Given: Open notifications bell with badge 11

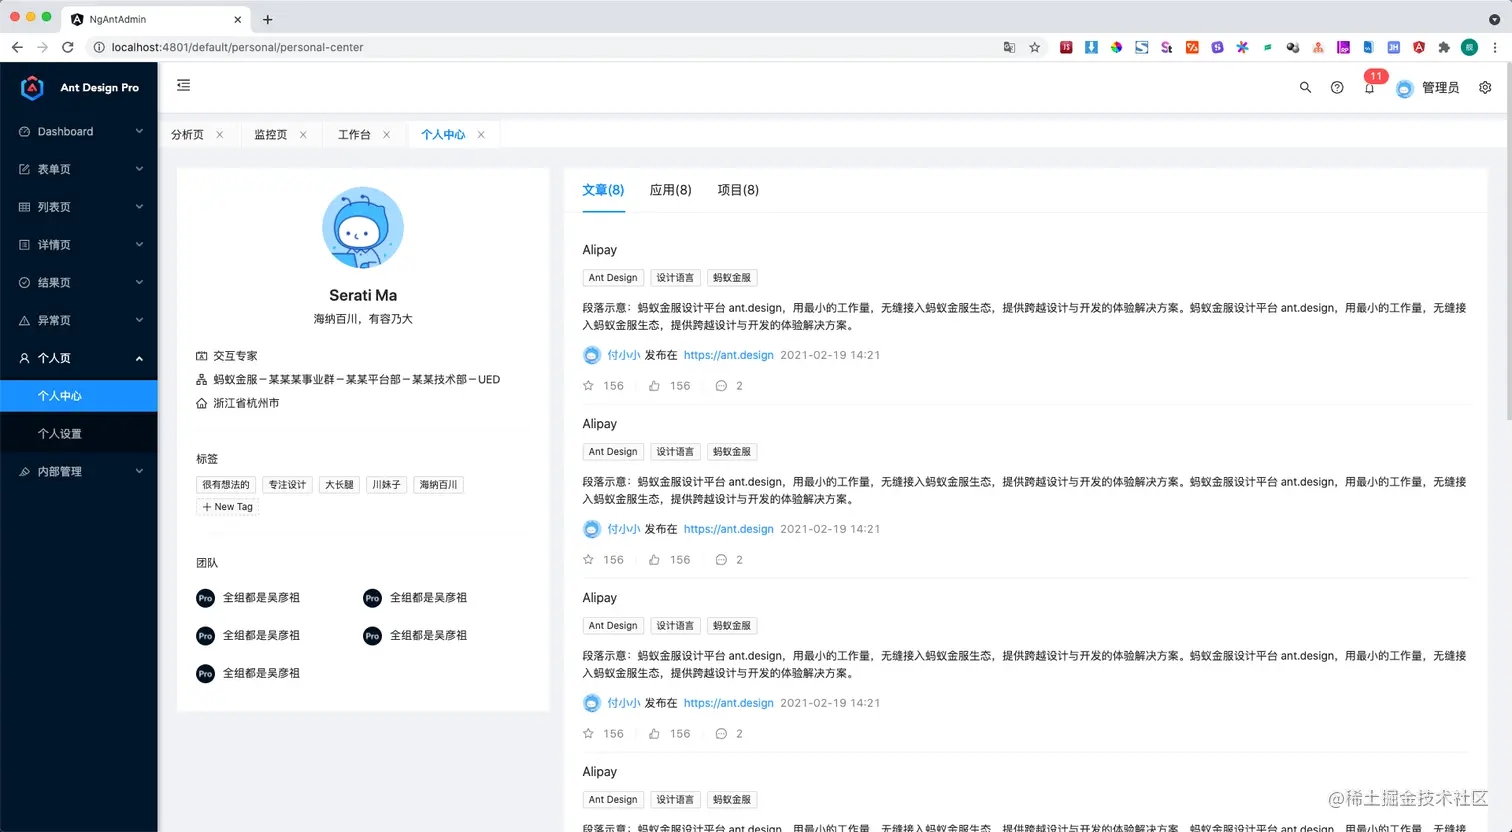Looking at the screenshot, I should 1370,88.
